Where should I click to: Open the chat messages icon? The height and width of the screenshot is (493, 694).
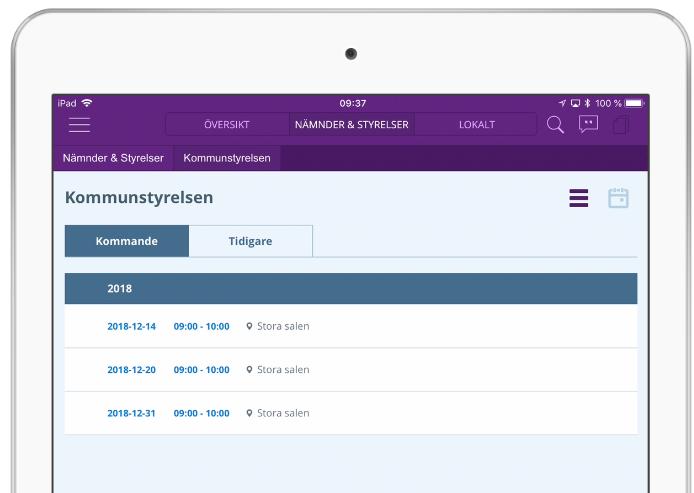588,124
